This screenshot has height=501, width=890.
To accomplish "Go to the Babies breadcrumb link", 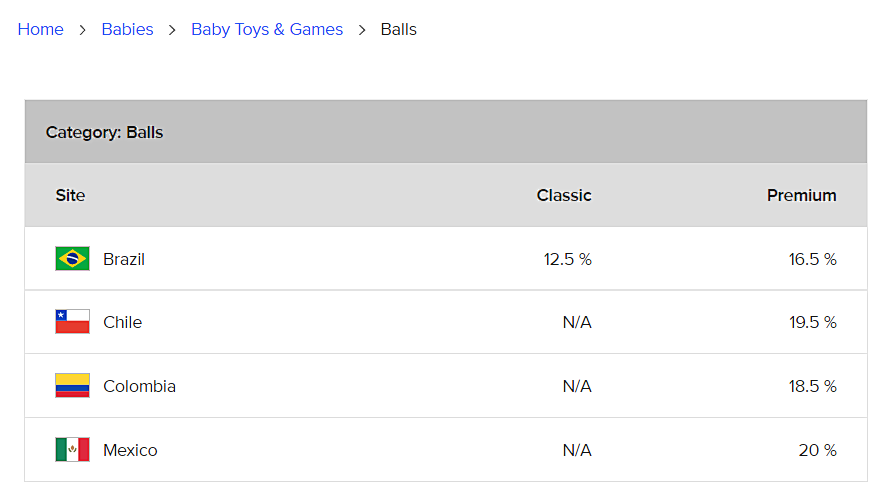I will click(x=127, y=29).
